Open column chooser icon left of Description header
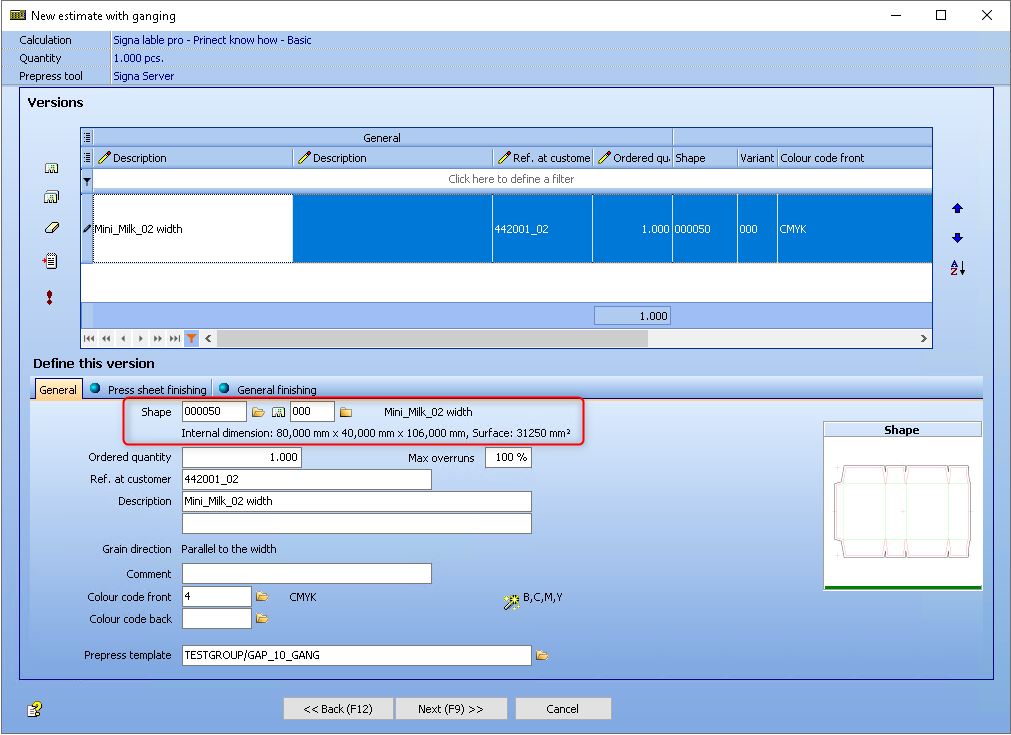The height and width of the screenshot is (735, 1011). (87, 158)
